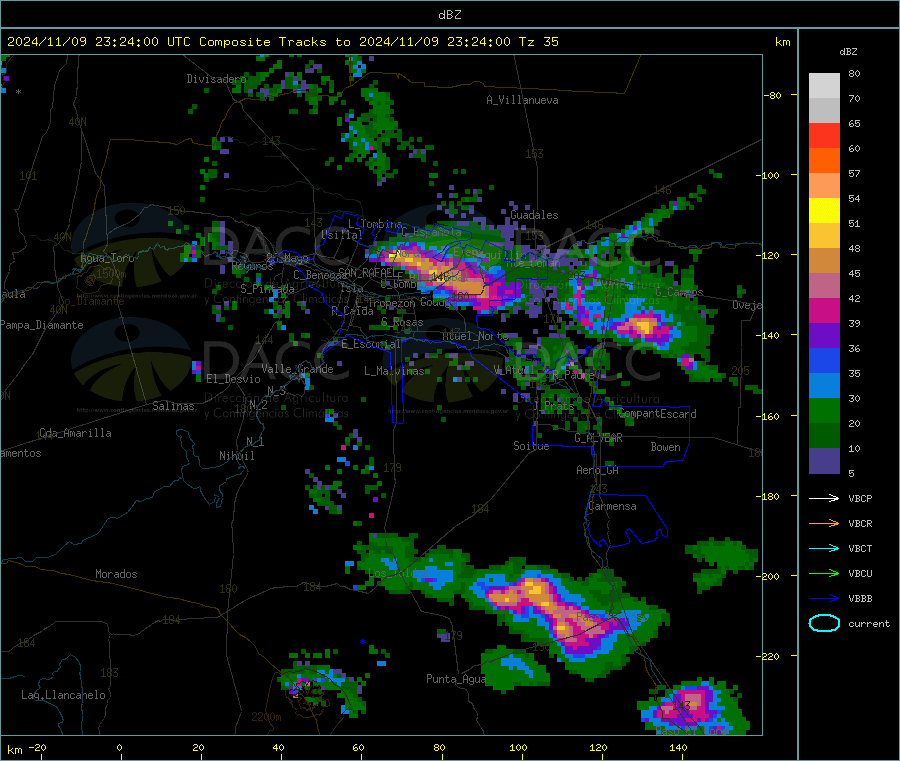Click the 'El_Desvio' map label

point(234,379)
